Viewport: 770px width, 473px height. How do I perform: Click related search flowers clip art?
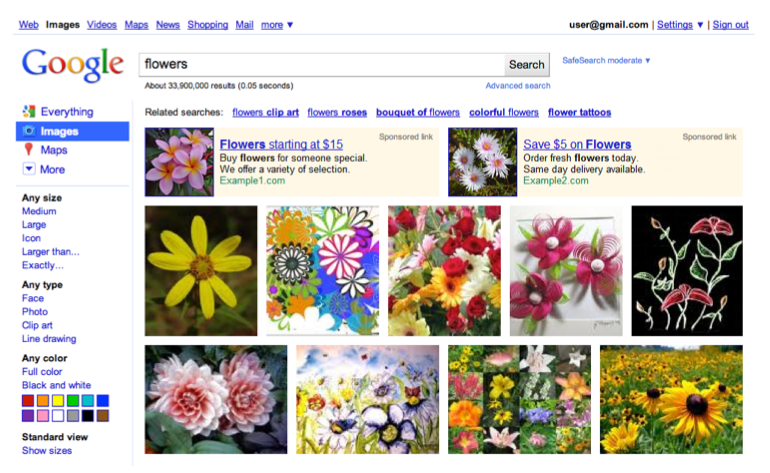(266, 112)
